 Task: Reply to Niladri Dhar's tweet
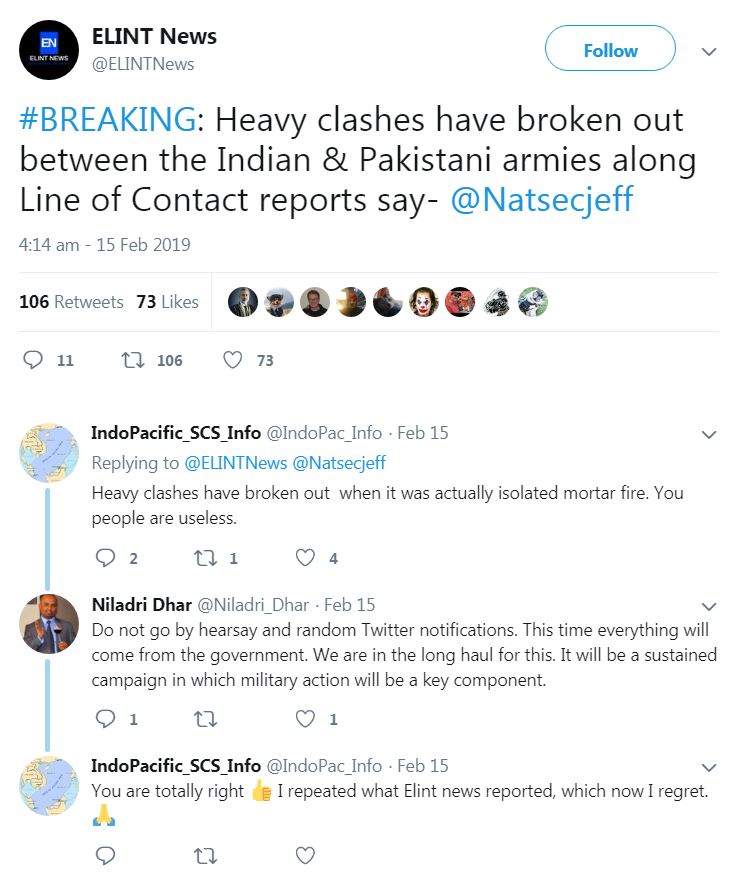click(106, 718)
